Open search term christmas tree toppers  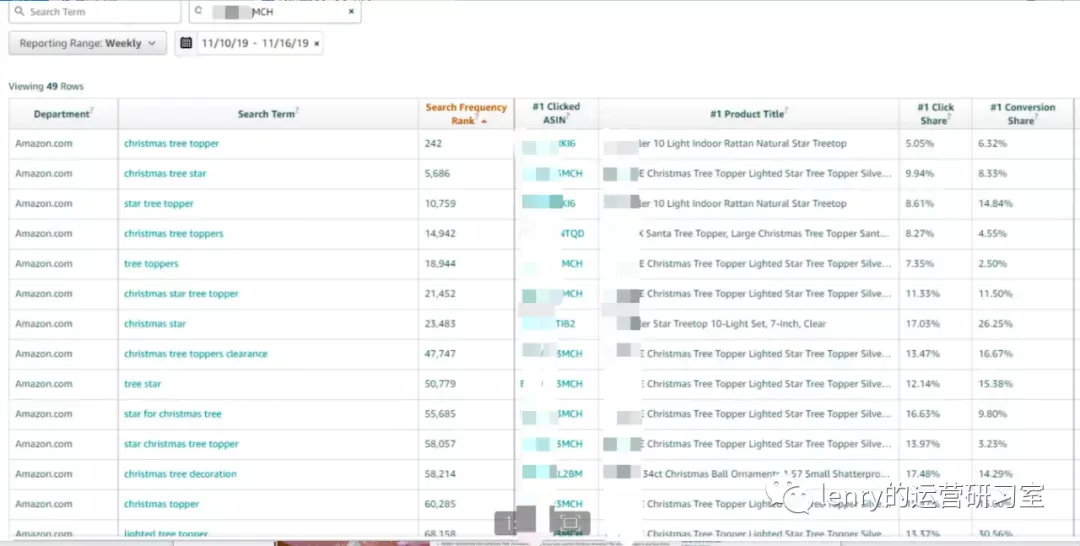click(174, 233)
